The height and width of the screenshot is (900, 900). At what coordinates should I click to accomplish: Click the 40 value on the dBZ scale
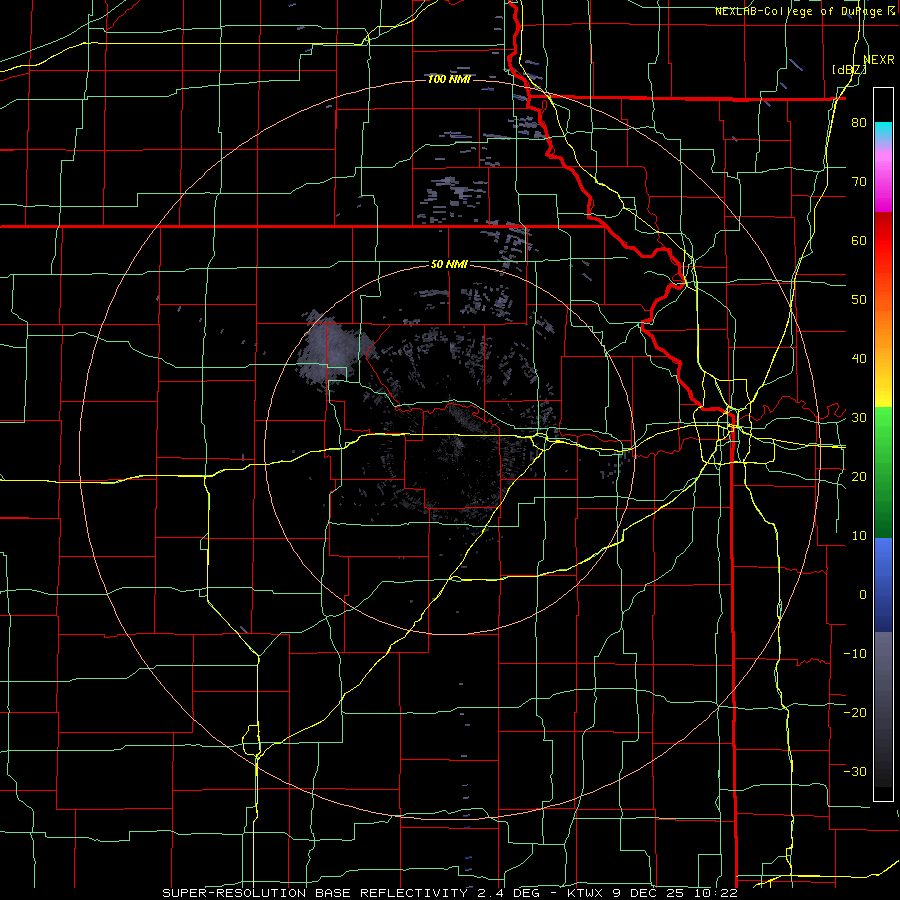(859, 359)
